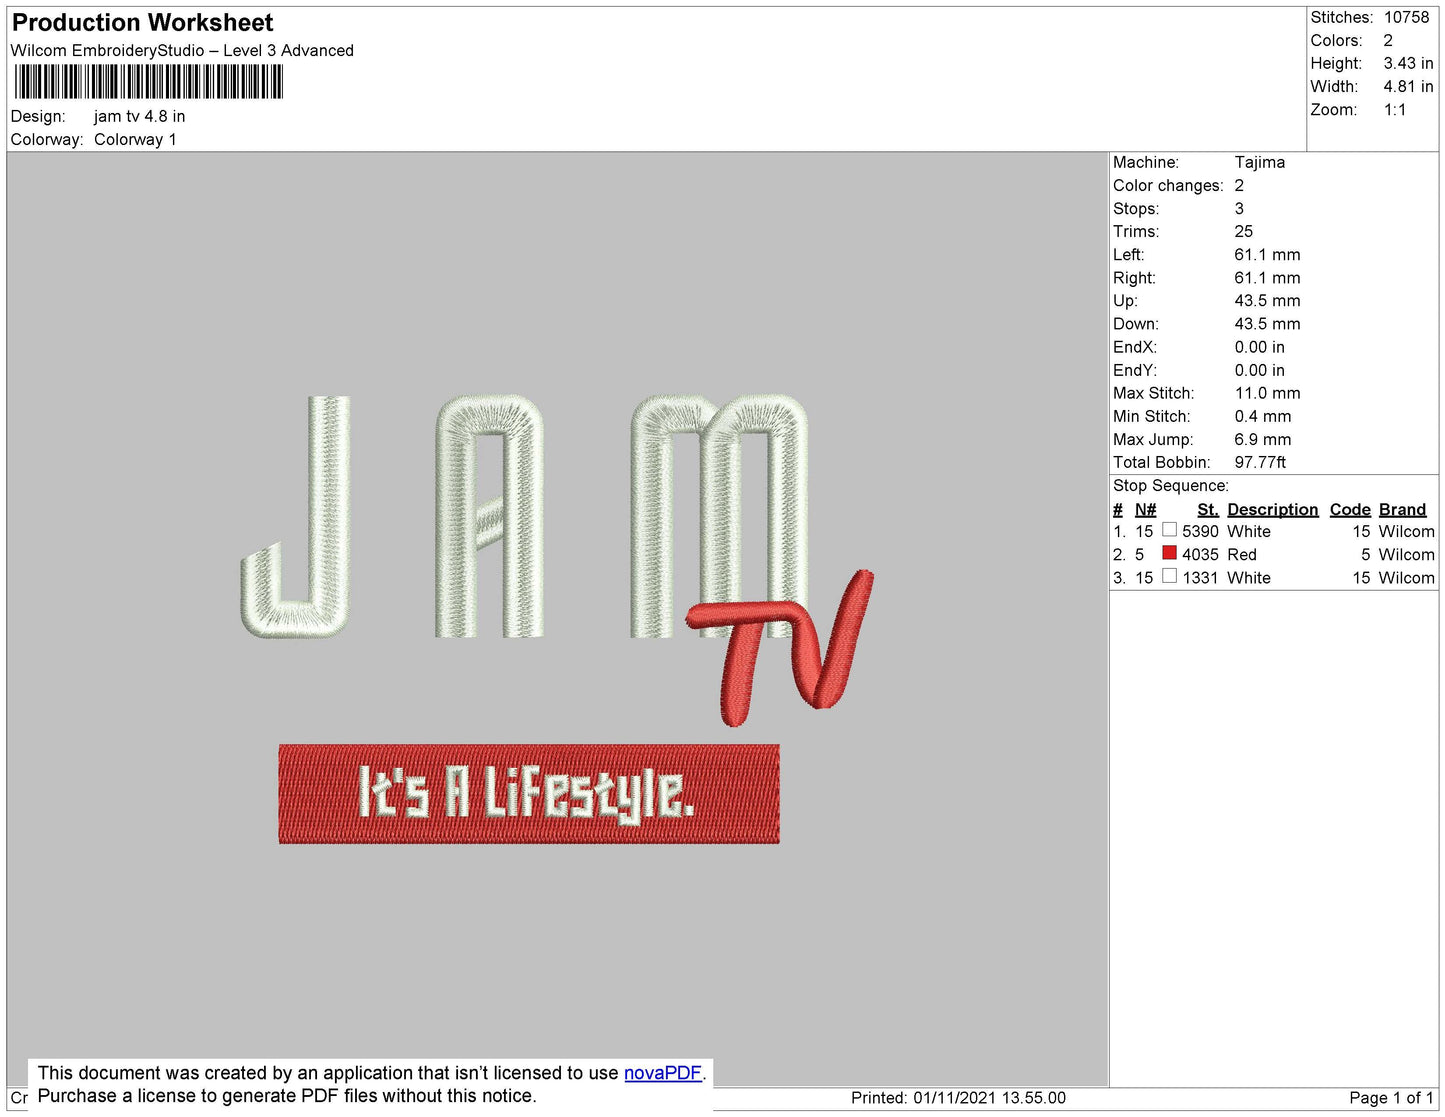Select the stitch count 1331 in row 3

[x=1200, y=577]
